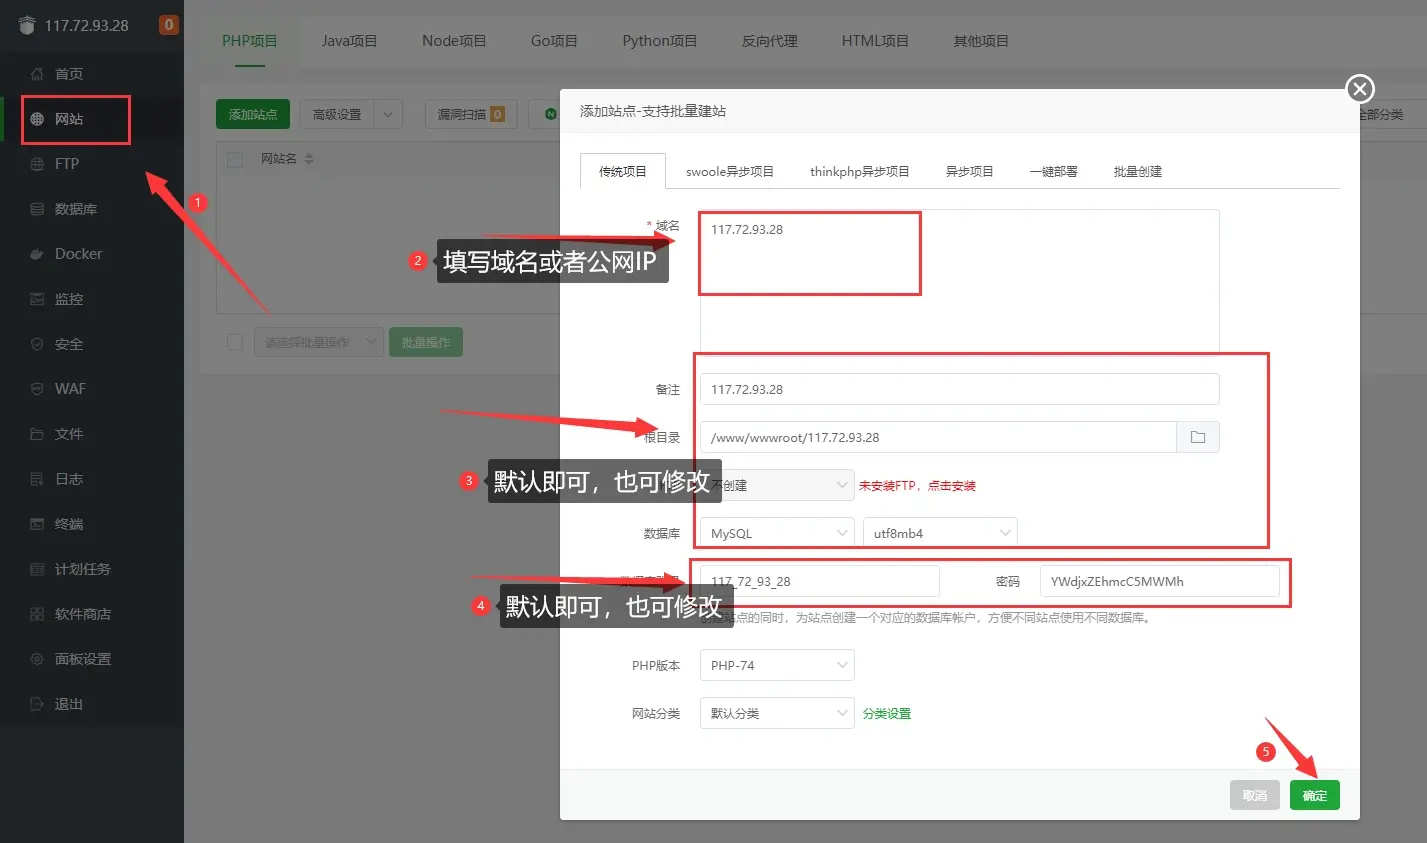This screenshot has height=843, width=1427.
Task: Close the 添加站点 dialog with X
Action: pyautogui.click(x=1359, y=89)
